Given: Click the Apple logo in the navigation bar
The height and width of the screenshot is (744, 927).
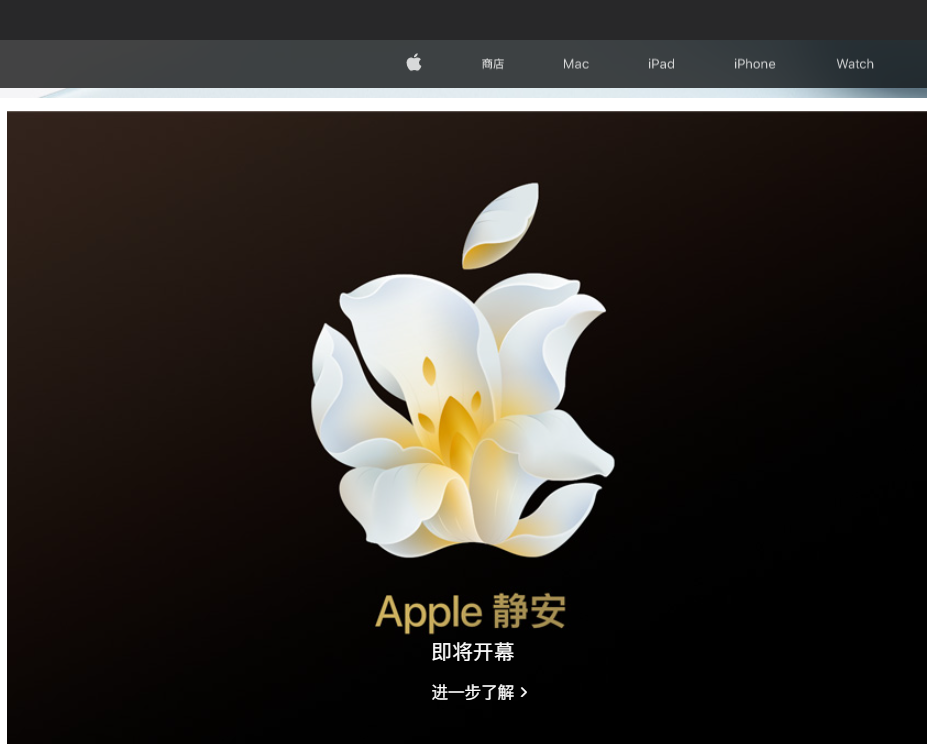Looking at the screenshot, I should click(413, 64).
